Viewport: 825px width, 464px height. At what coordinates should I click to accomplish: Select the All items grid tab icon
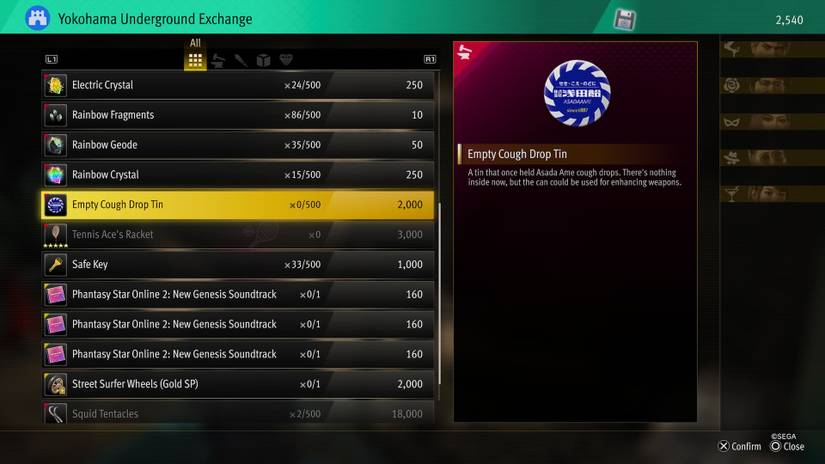tap(195, 60)
